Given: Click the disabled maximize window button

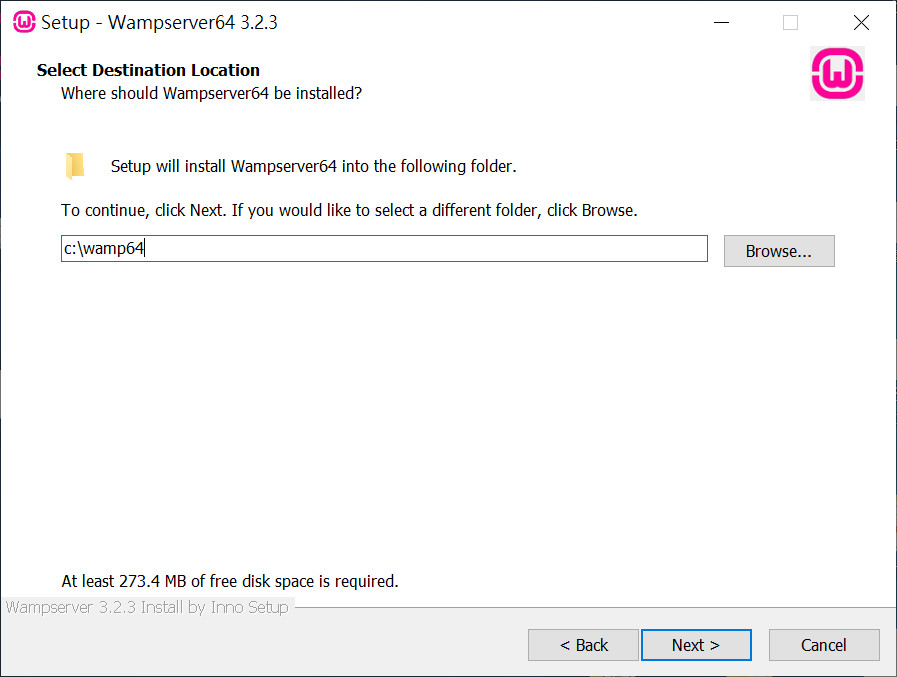Looking at the screenshot, I should click(x=790, y=22).
